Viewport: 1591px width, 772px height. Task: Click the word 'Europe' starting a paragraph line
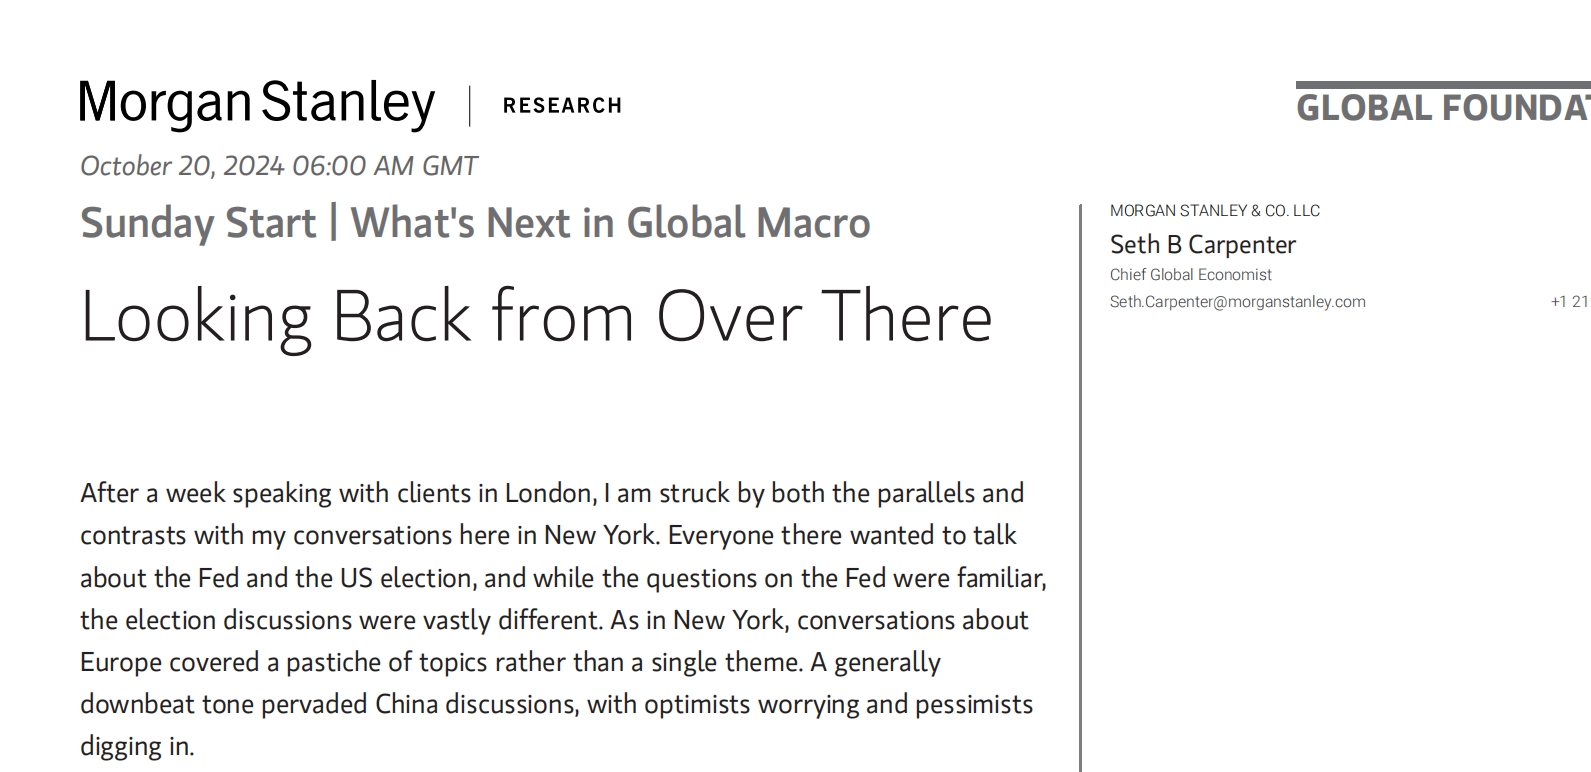pyautogui.click(x=120, y=663)
